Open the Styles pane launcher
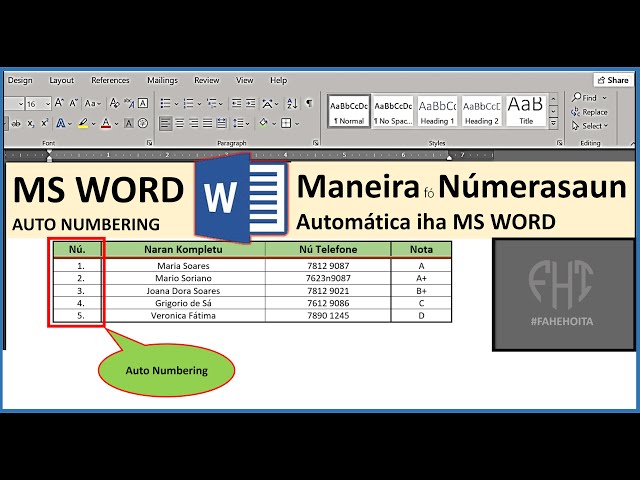This screenshot has height=480, width=640. [560, 143]
